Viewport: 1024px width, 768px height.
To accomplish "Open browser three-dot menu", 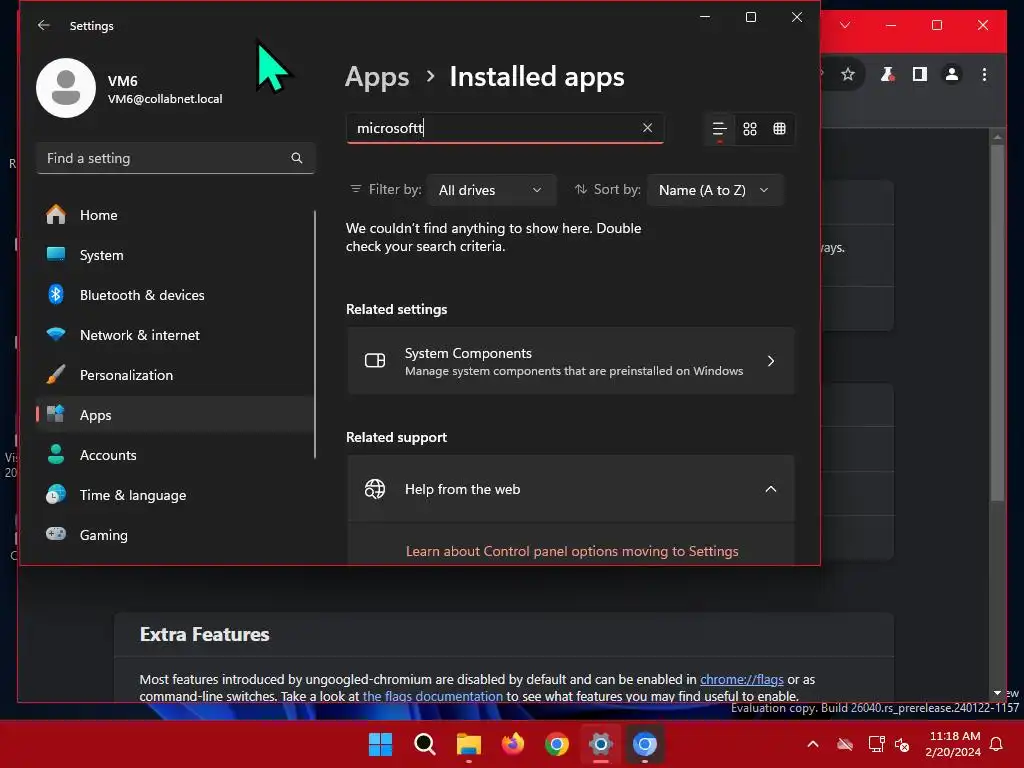I will click(984, 74).
